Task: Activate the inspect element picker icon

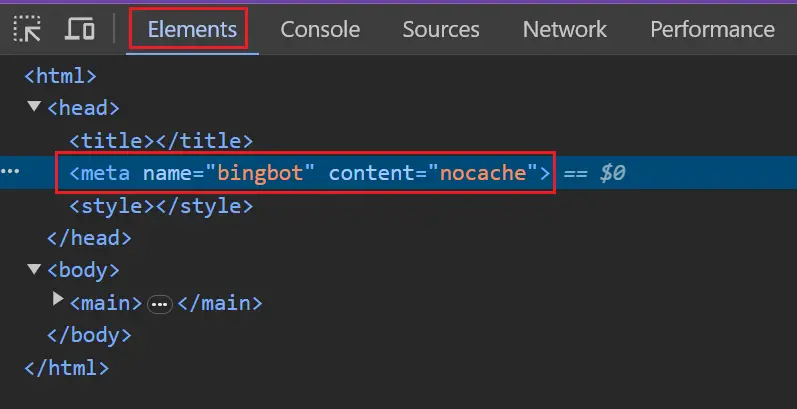Action: (28, 28)
